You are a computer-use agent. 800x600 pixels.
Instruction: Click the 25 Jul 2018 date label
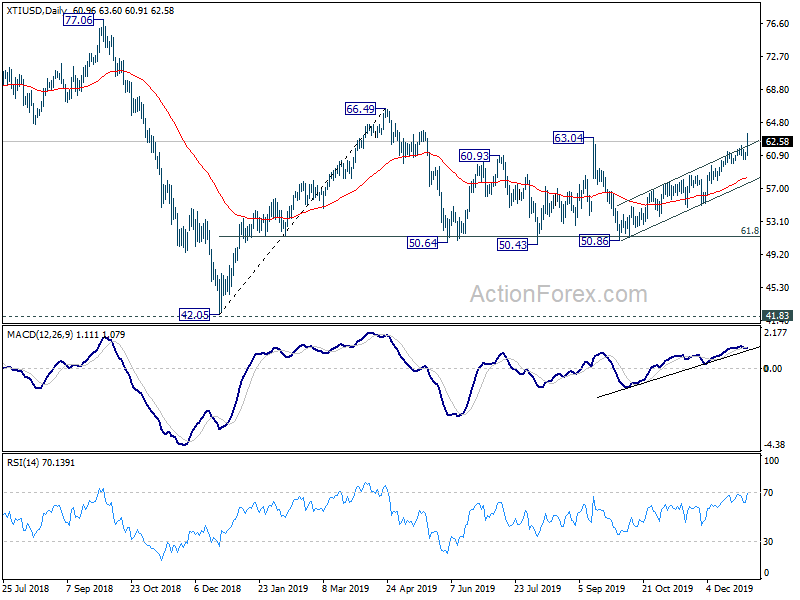pos(26,588)
